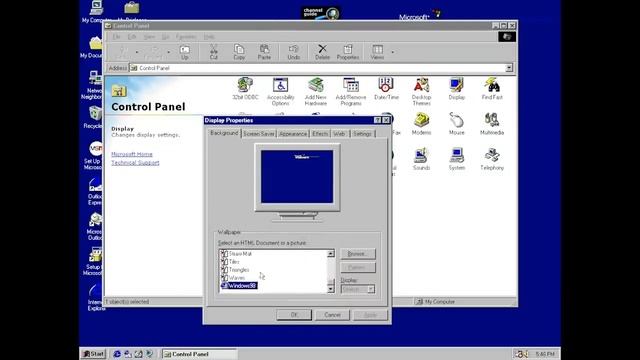640x360 pixels.
Task: Open the 32bit ODBC control panel icon
Action: [245, 89]
